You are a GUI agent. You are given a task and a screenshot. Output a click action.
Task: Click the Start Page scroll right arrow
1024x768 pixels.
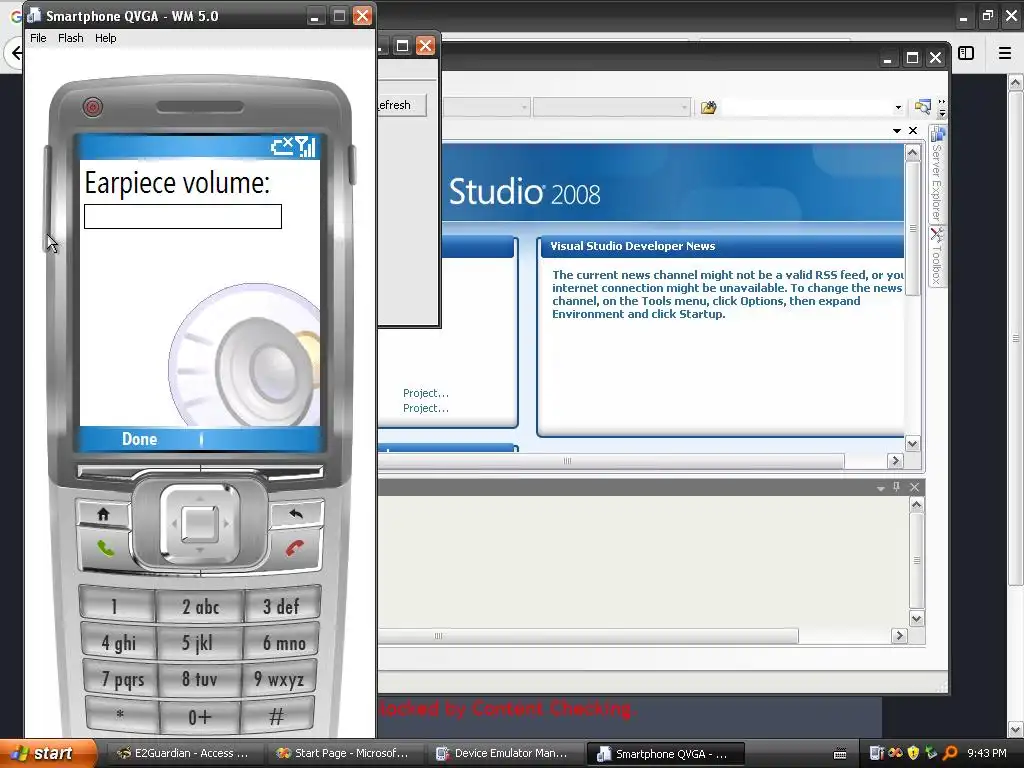(895, 460)
